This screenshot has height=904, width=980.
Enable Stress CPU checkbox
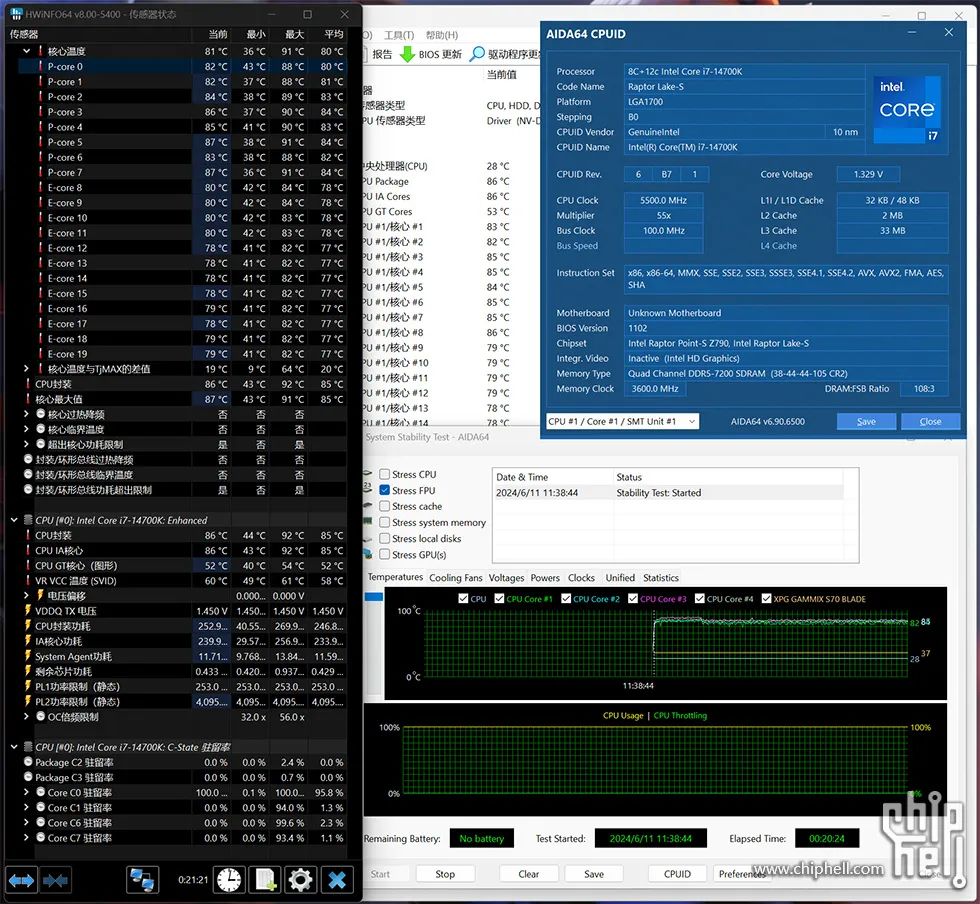coord(385,475)
